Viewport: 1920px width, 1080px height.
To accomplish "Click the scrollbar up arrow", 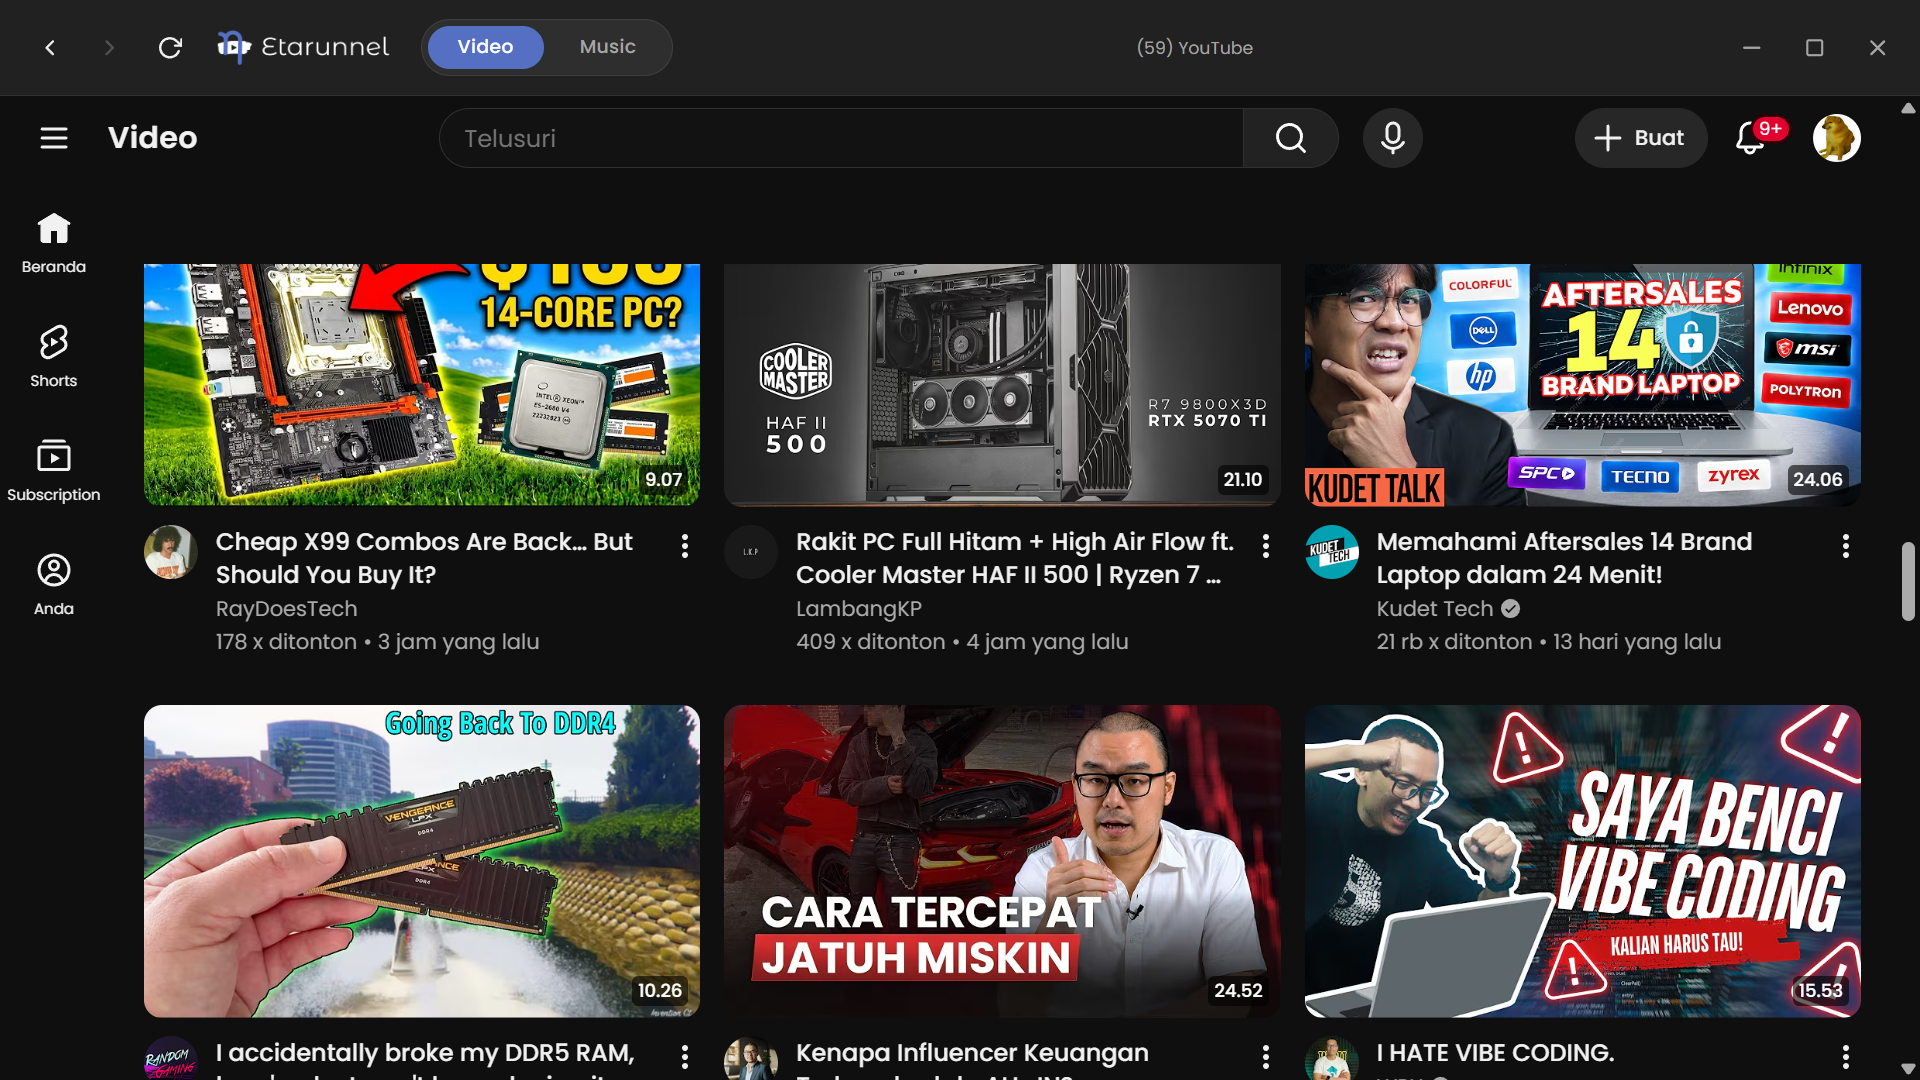I will [1908, 108].
